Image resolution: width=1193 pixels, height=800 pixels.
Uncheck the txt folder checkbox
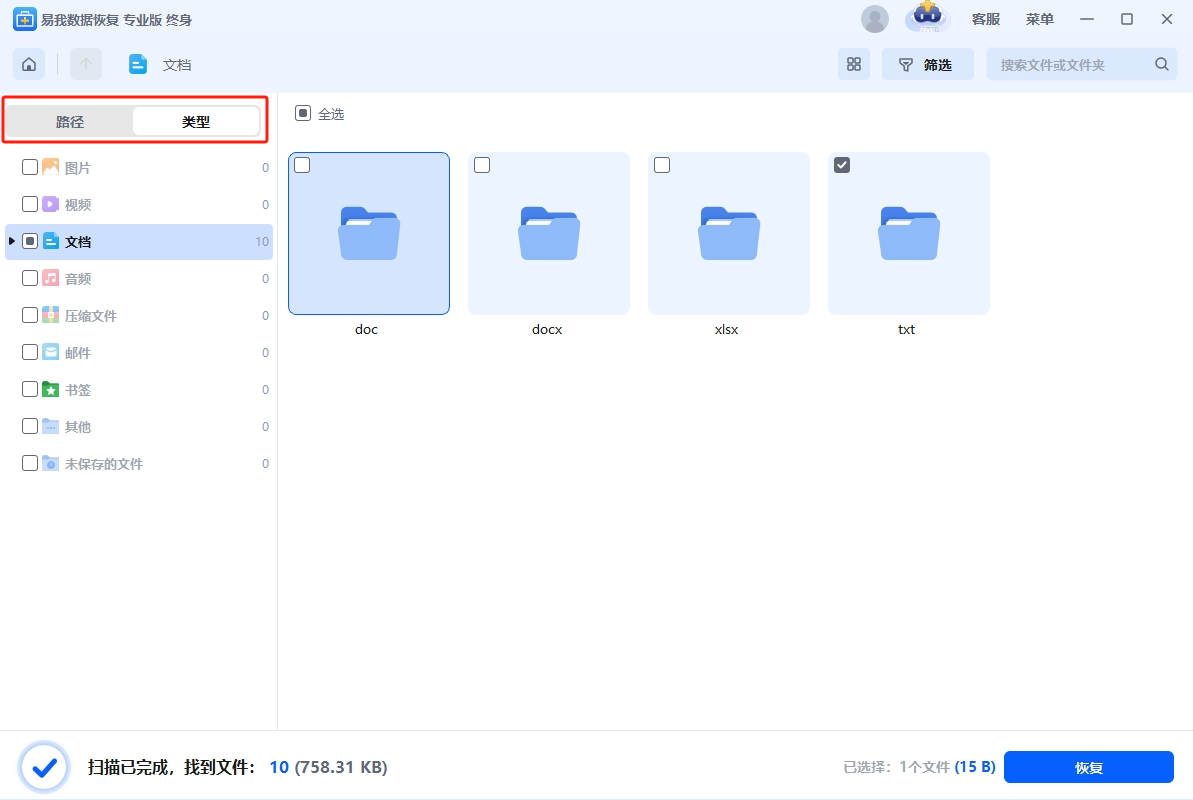(842, 165)
